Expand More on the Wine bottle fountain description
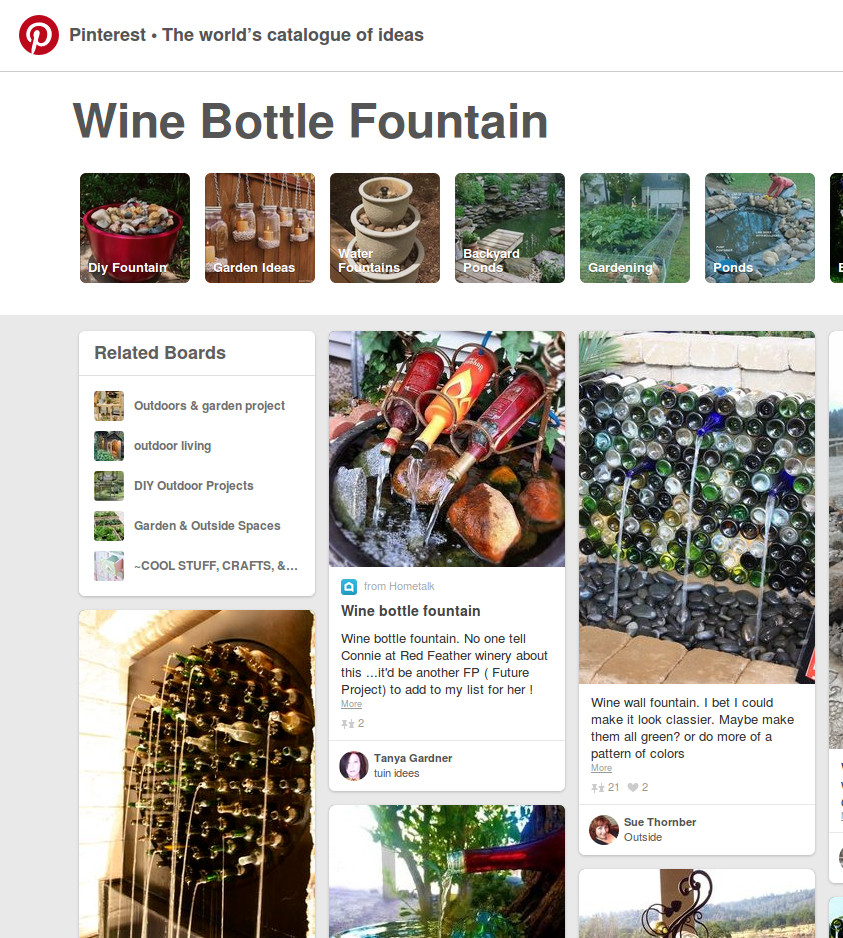The image size is (843, 938). [351, 704]
